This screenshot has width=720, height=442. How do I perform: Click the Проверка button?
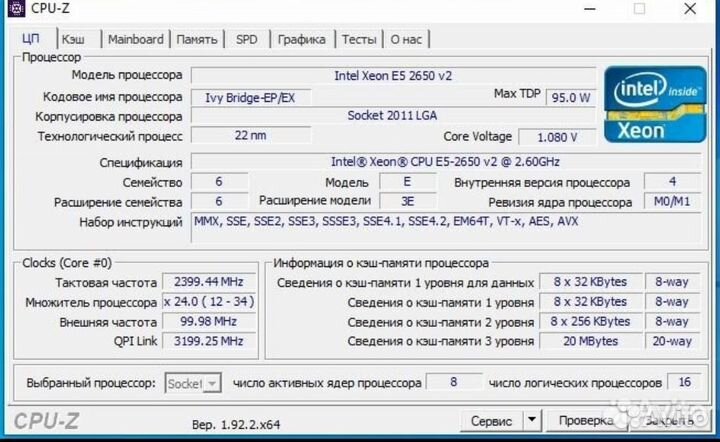(586, 420)
